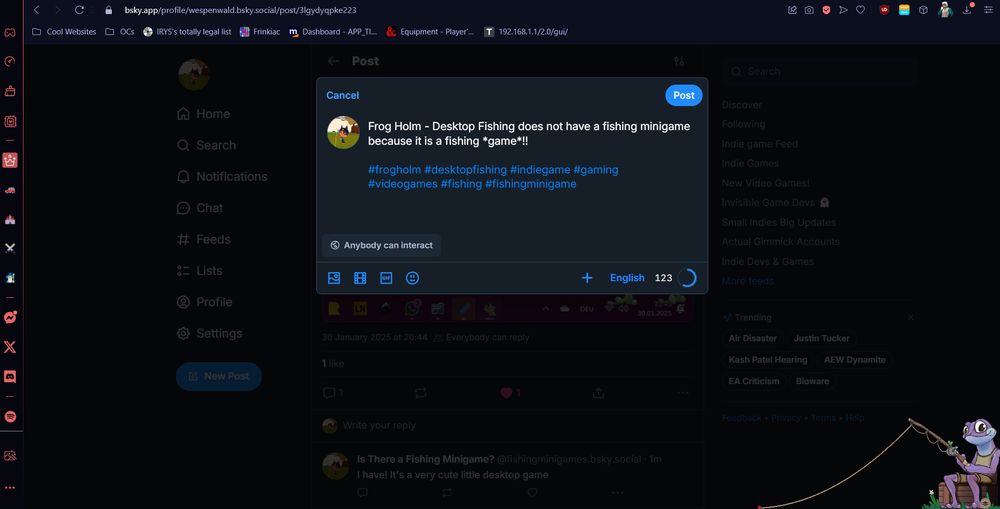The image size is (1000, 509).
Task: Like the post with heart icon
Action: pos(506,393)
